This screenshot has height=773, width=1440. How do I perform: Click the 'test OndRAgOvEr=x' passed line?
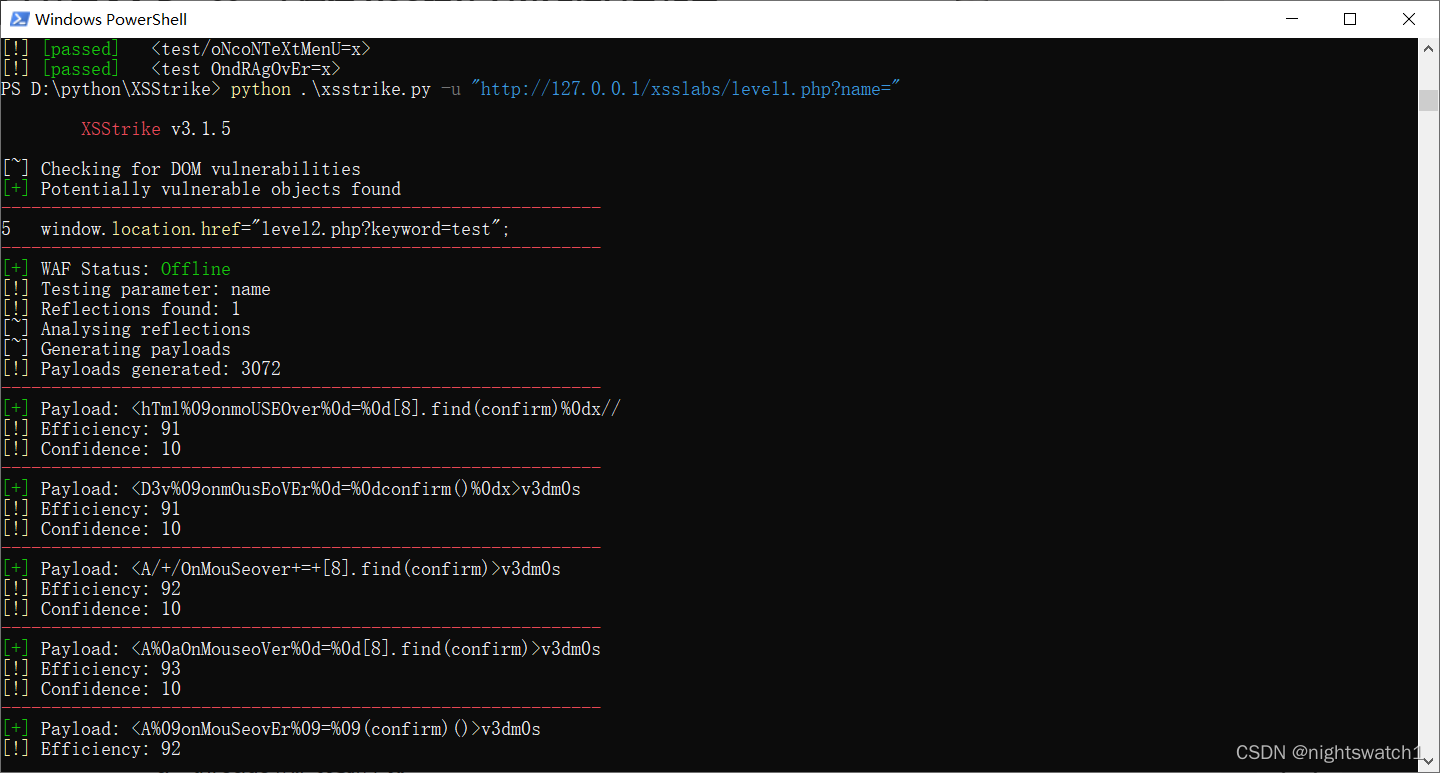(171, 69)
